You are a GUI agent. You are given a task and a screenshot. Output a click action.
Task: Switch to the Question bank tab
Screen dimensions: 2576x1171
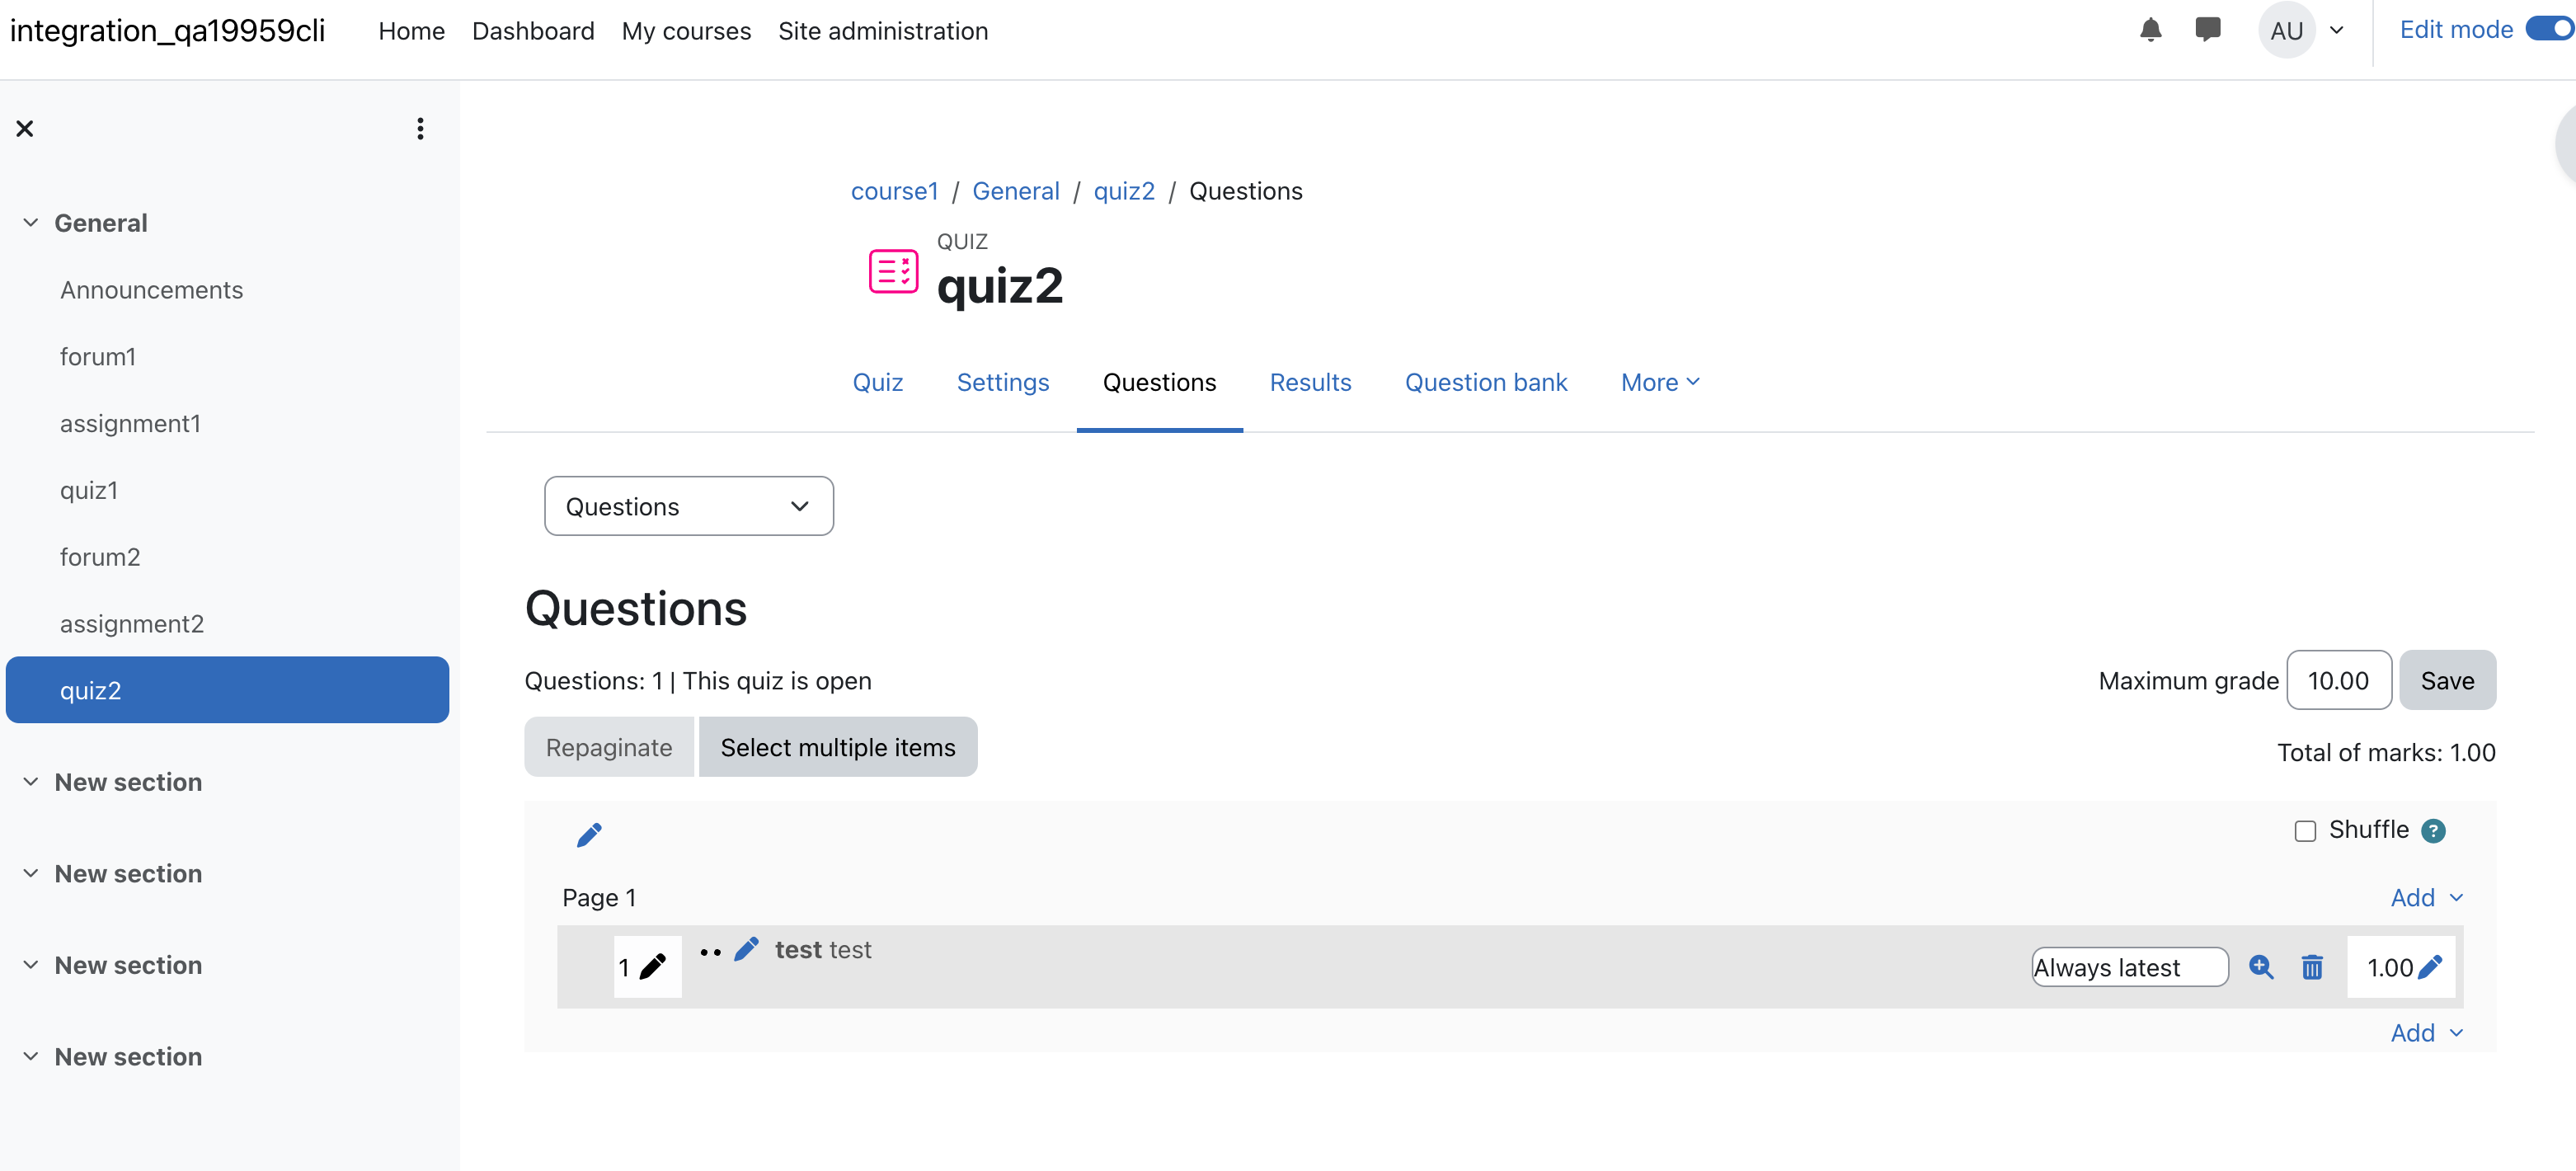coord(1485,382)
